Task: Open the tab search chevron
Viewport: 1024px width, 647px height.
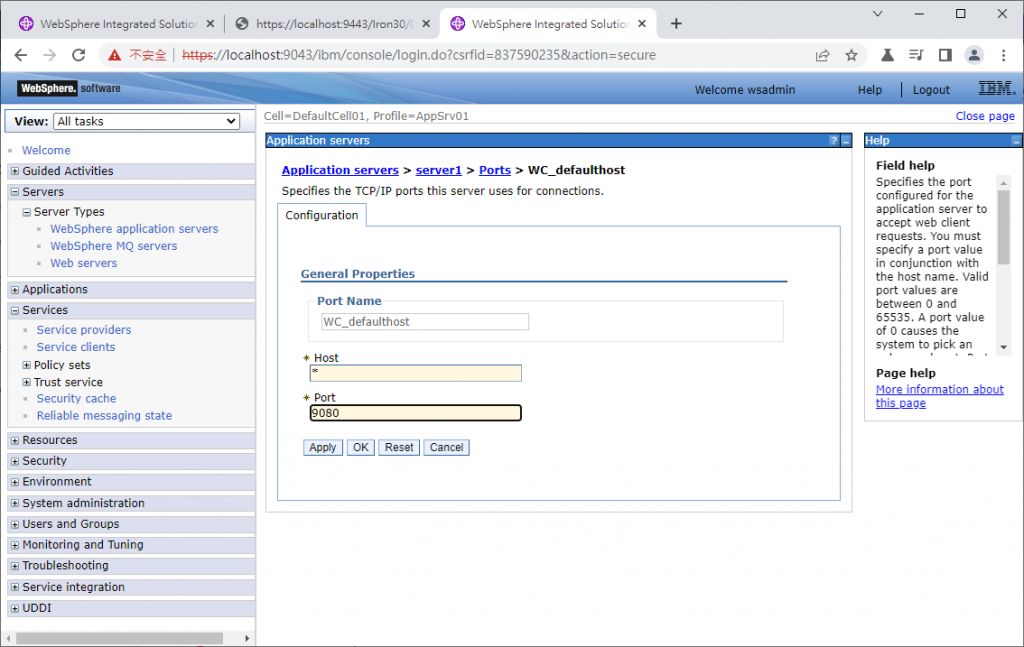Action: pos(877,14)
